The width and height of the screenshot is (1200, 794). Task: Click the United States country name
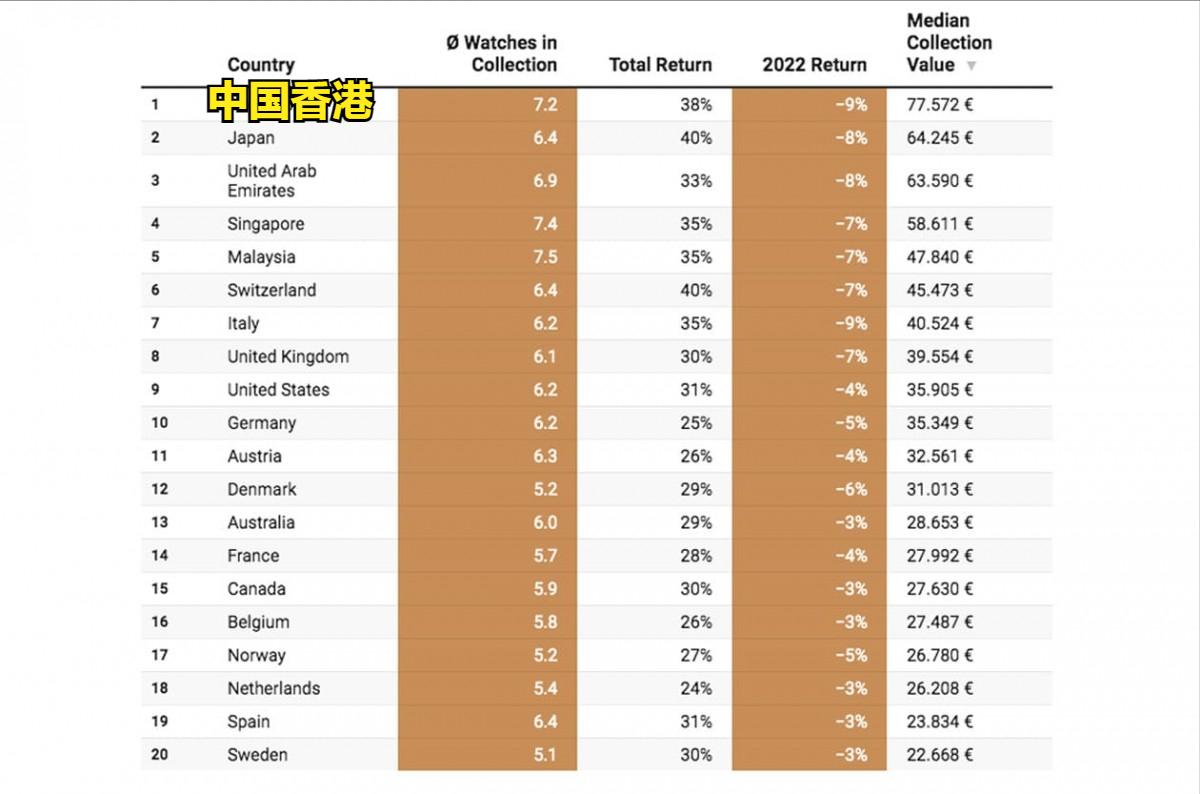click(277, 389)
